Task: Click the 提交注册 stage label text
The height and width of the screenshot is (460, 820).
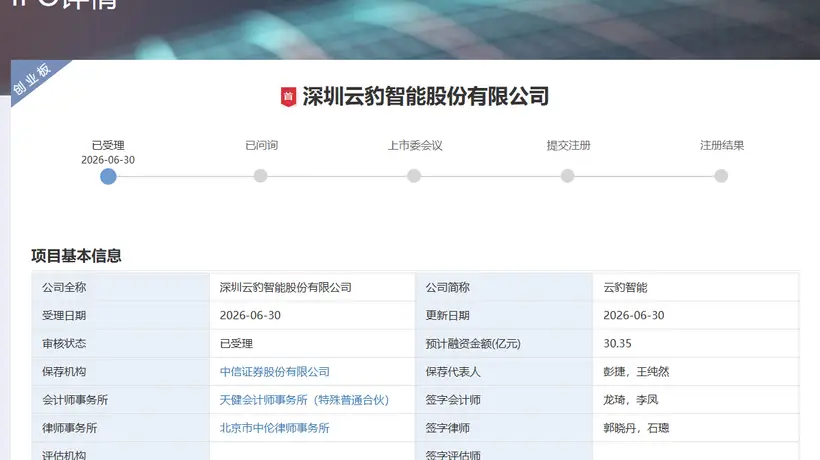Action: pos(568,145)
